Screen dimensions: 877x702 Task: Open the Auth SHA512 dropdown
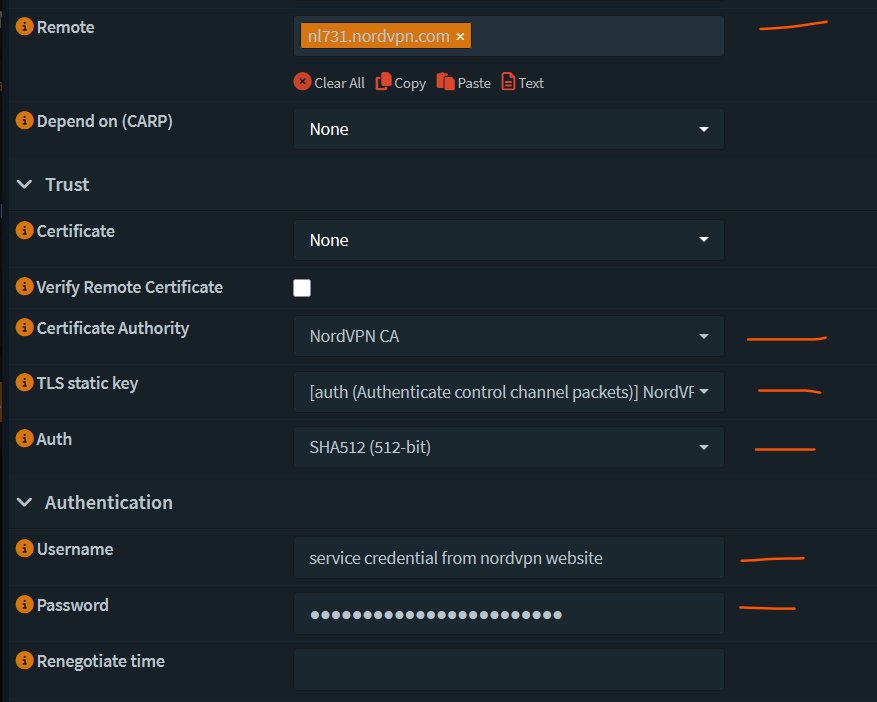point(508,447)
